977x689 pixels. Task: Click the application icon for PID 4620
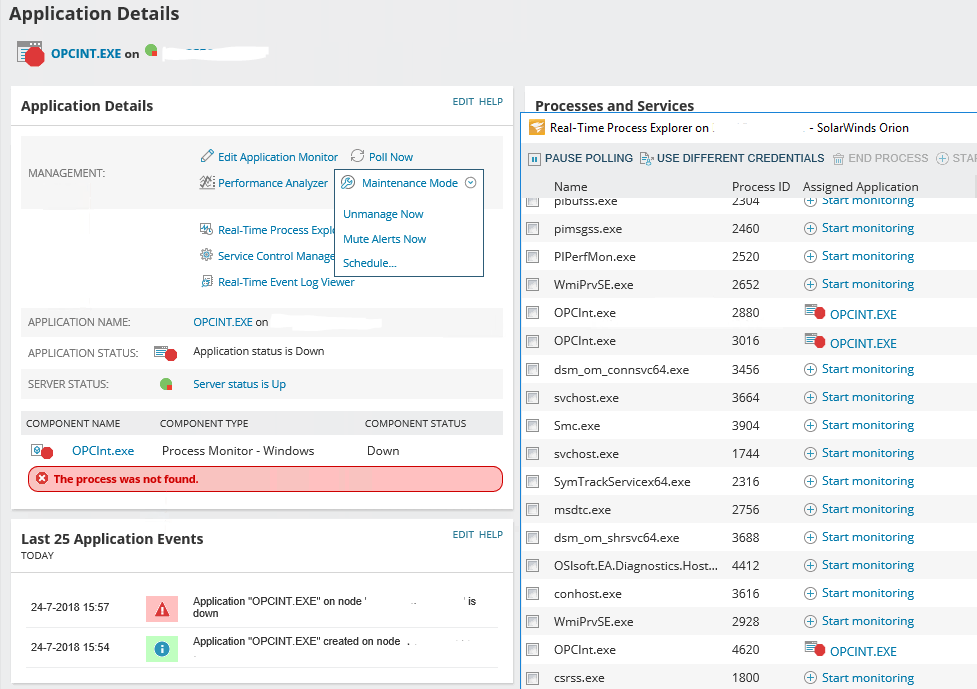coord(814,648)
